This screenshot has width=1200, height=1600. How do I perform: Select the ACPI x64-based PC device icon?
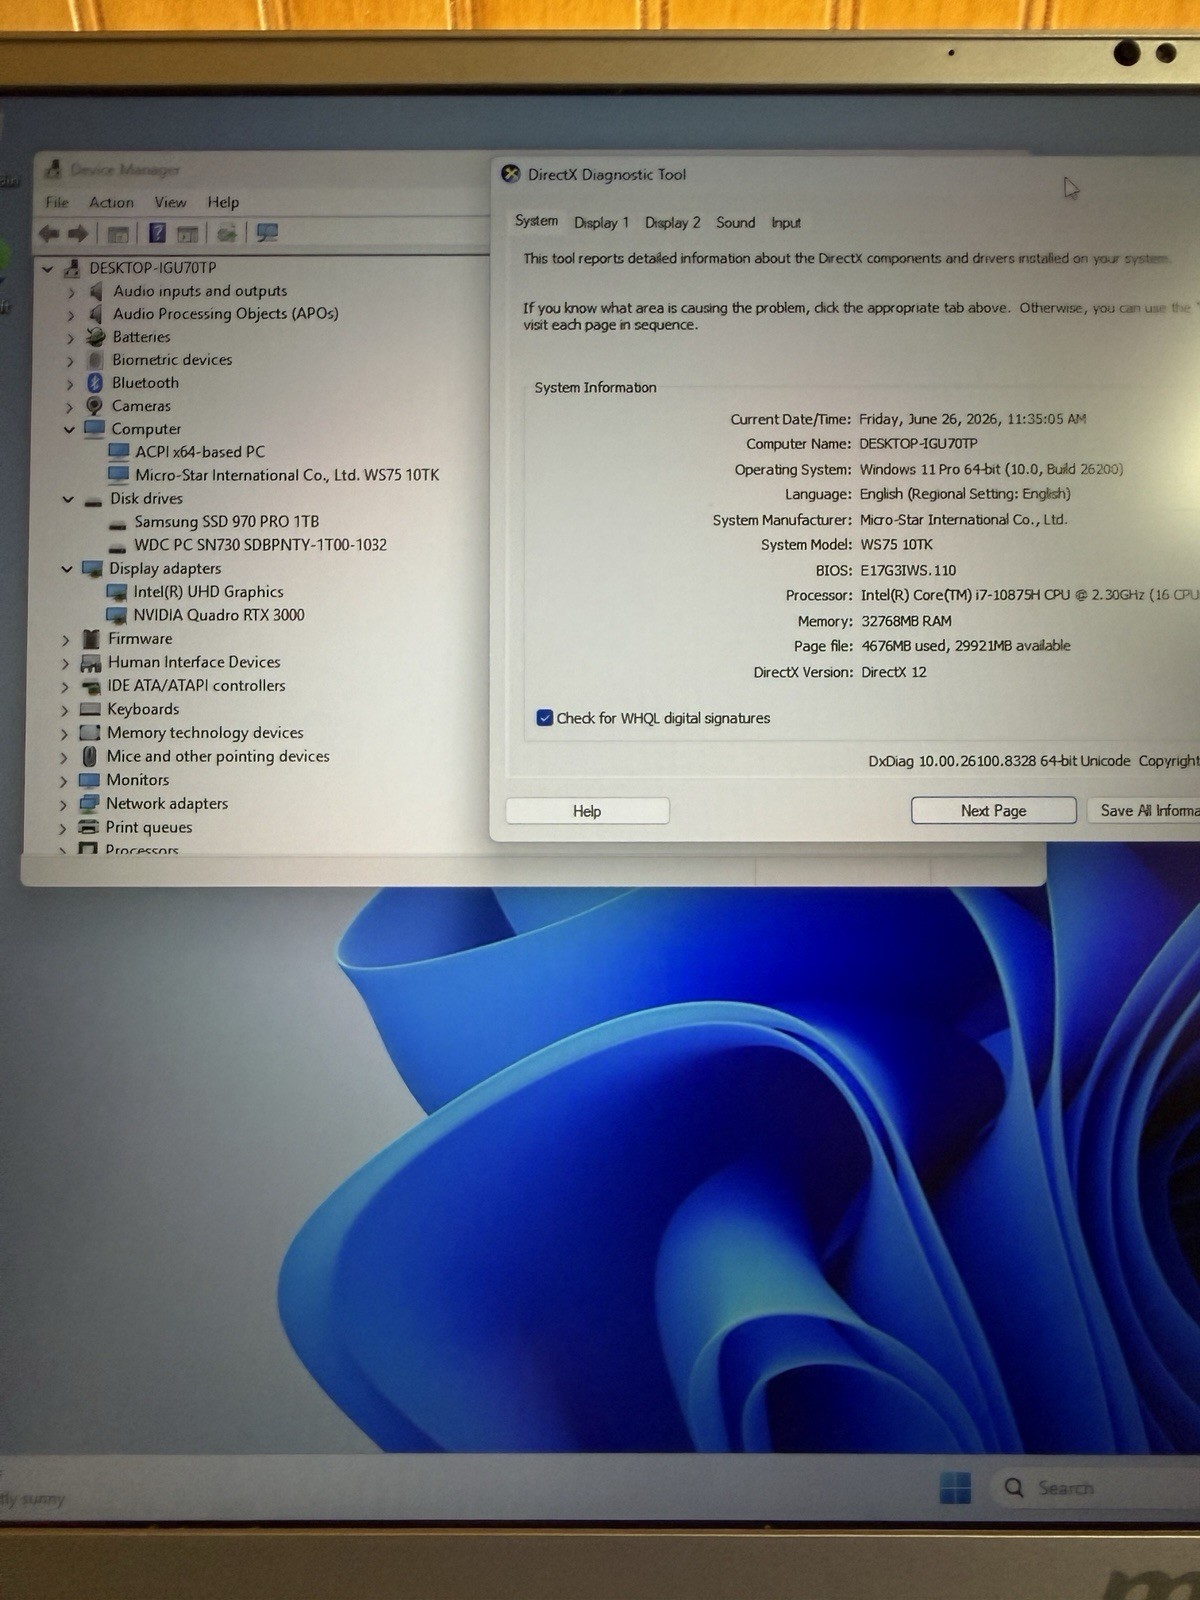coord(119,452)
